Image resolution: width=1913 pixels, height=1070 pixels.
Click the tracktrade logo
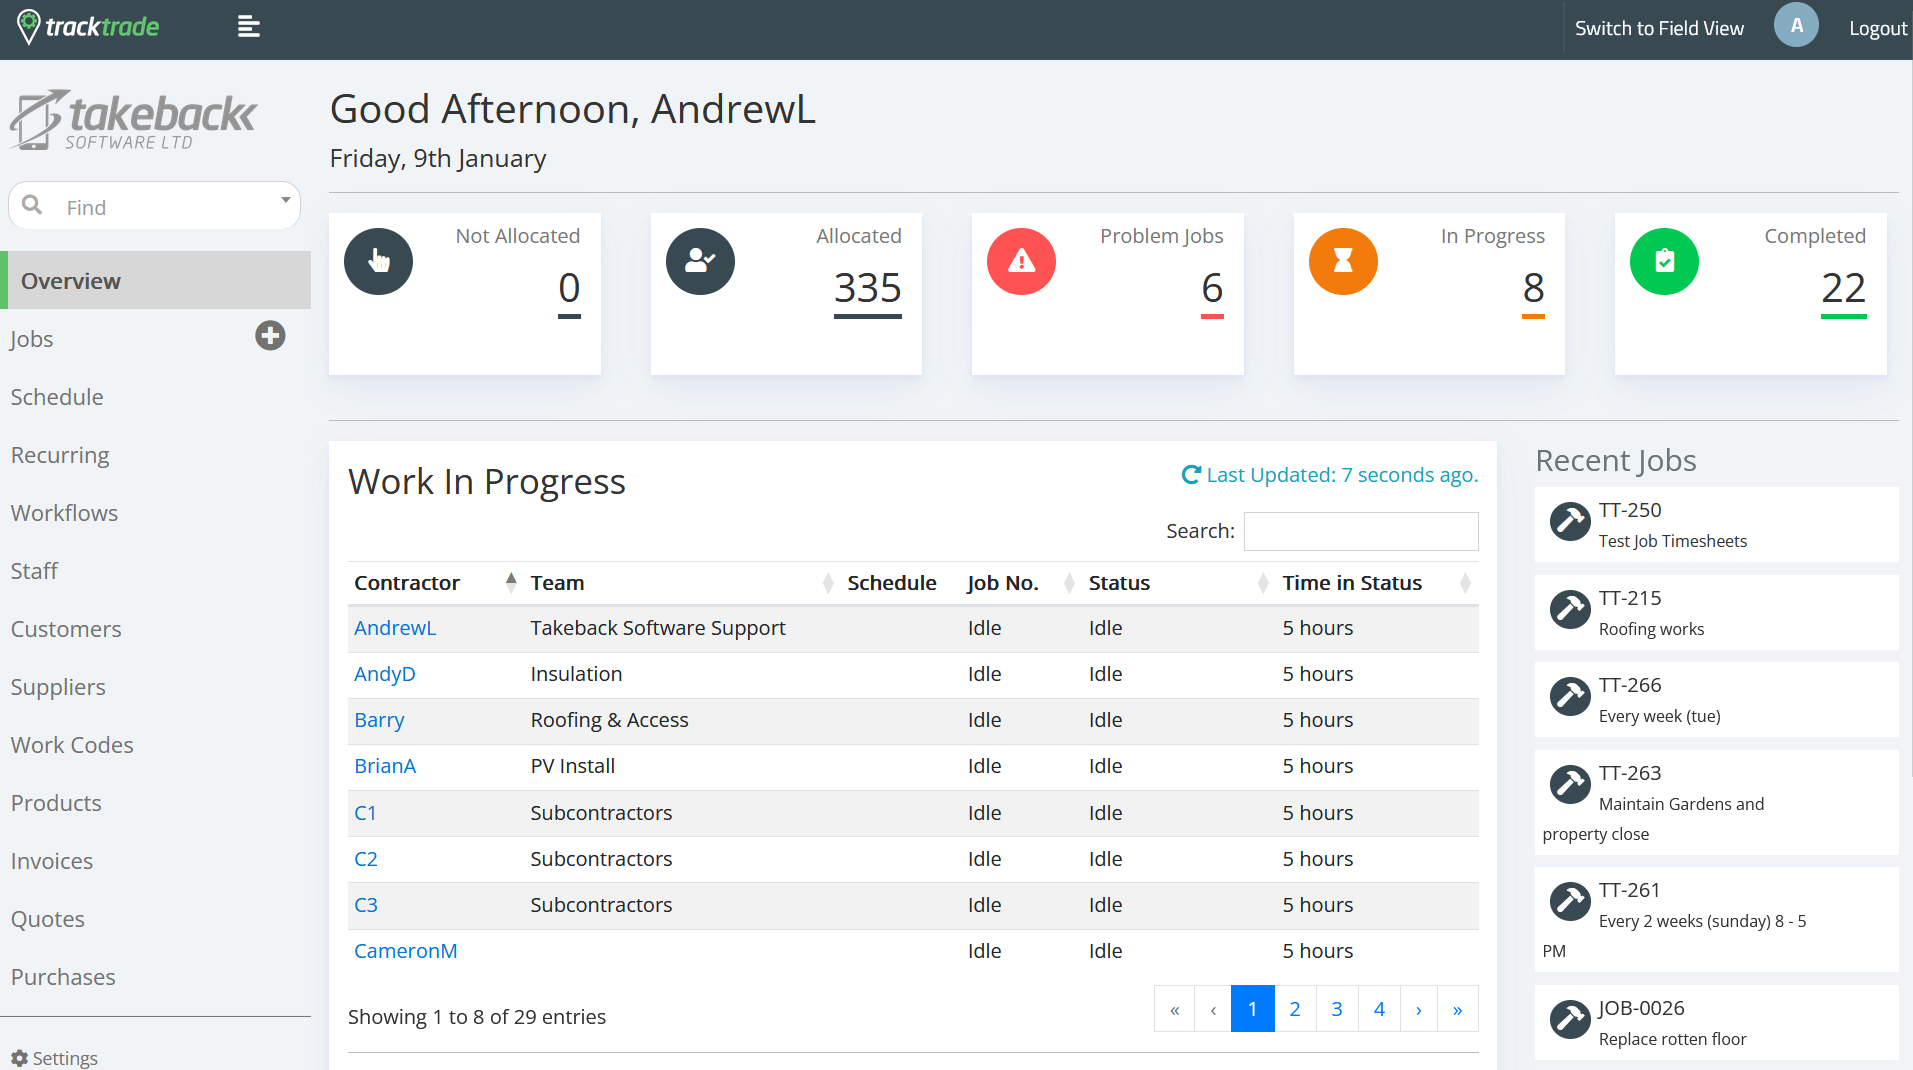[88, 27]
